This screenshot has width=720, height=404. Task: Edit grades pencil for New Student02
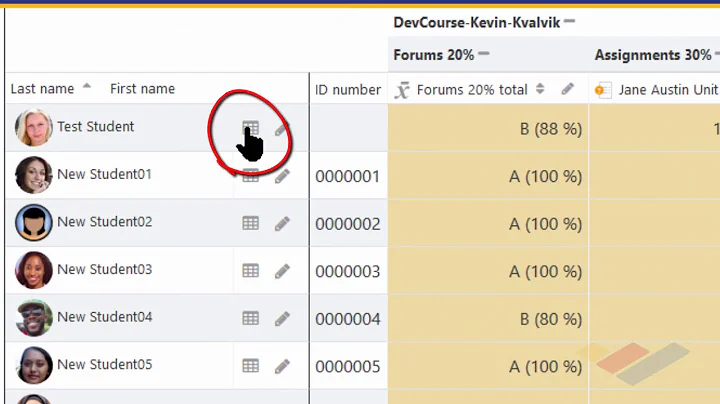point(282,224)
